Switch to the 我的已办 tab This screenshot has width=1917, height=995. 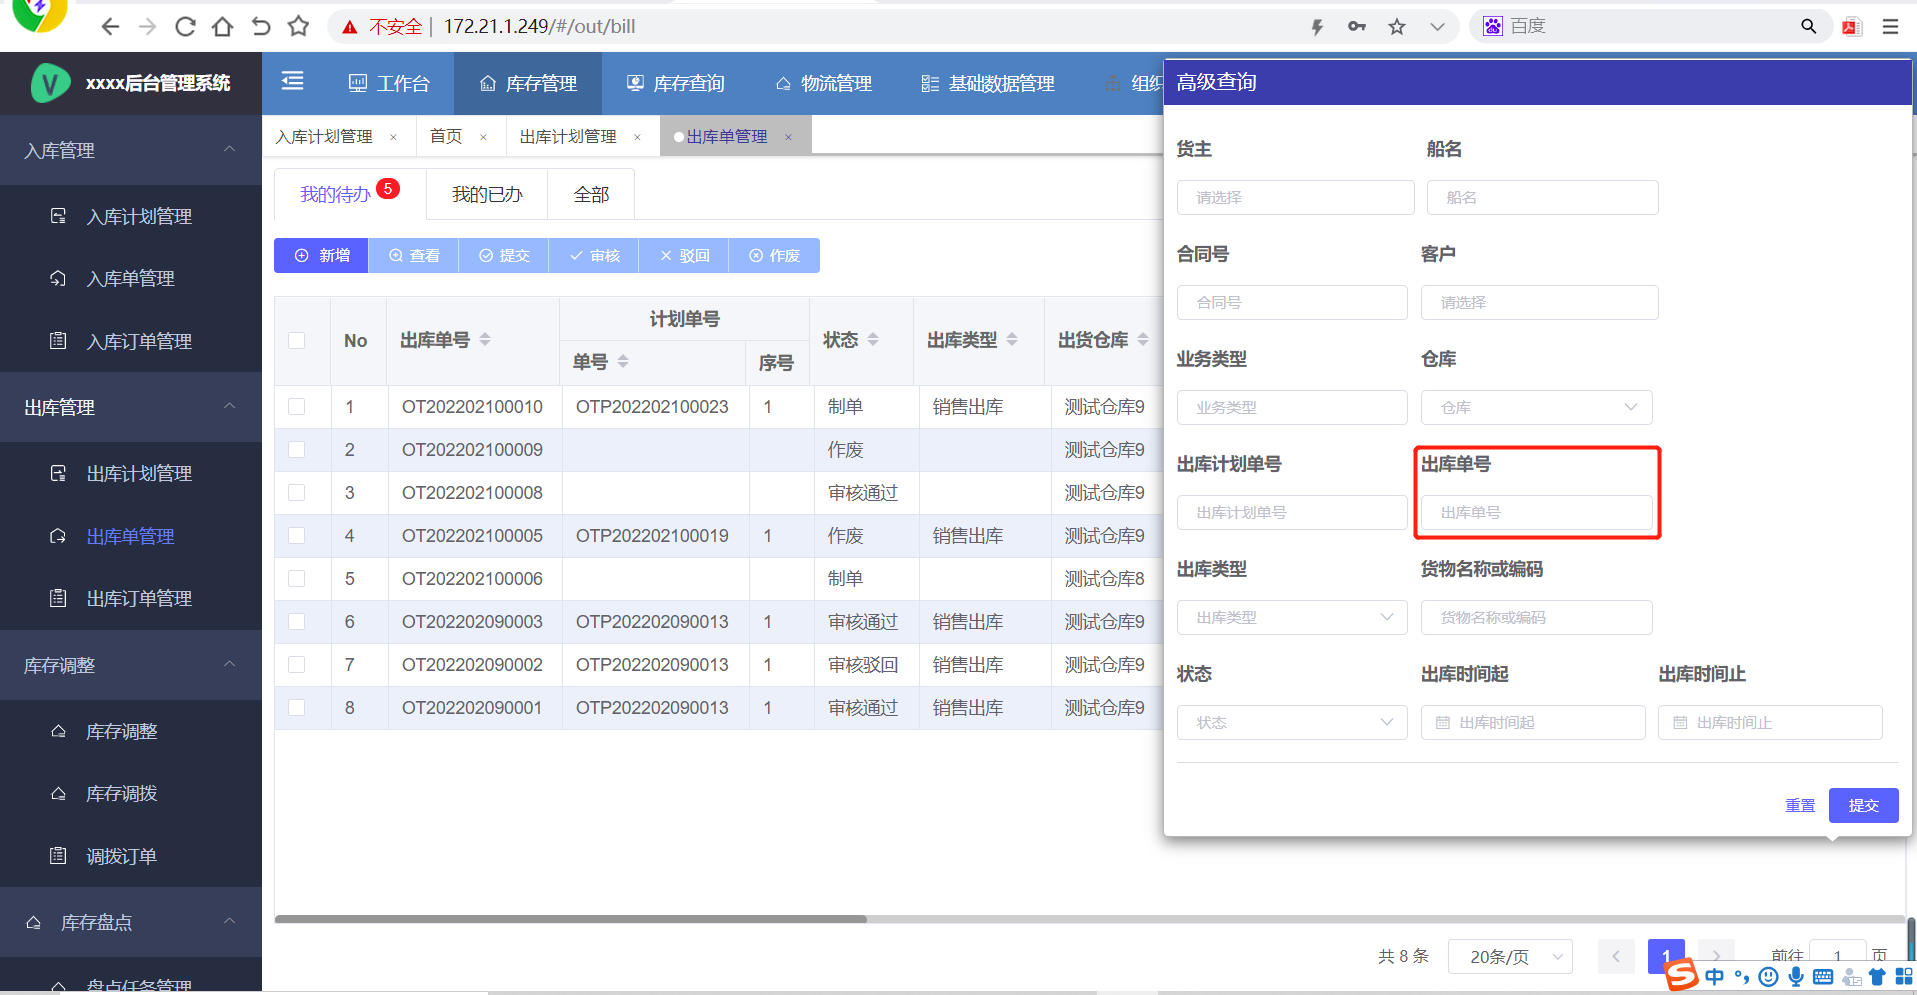[487, 195]
